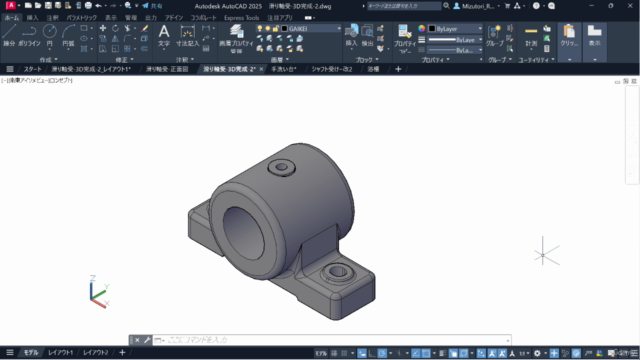The height and width of the screenshot is (360, 640).
Task: Expand the 画層 (Layers) panel
Action: coord(280,60)
